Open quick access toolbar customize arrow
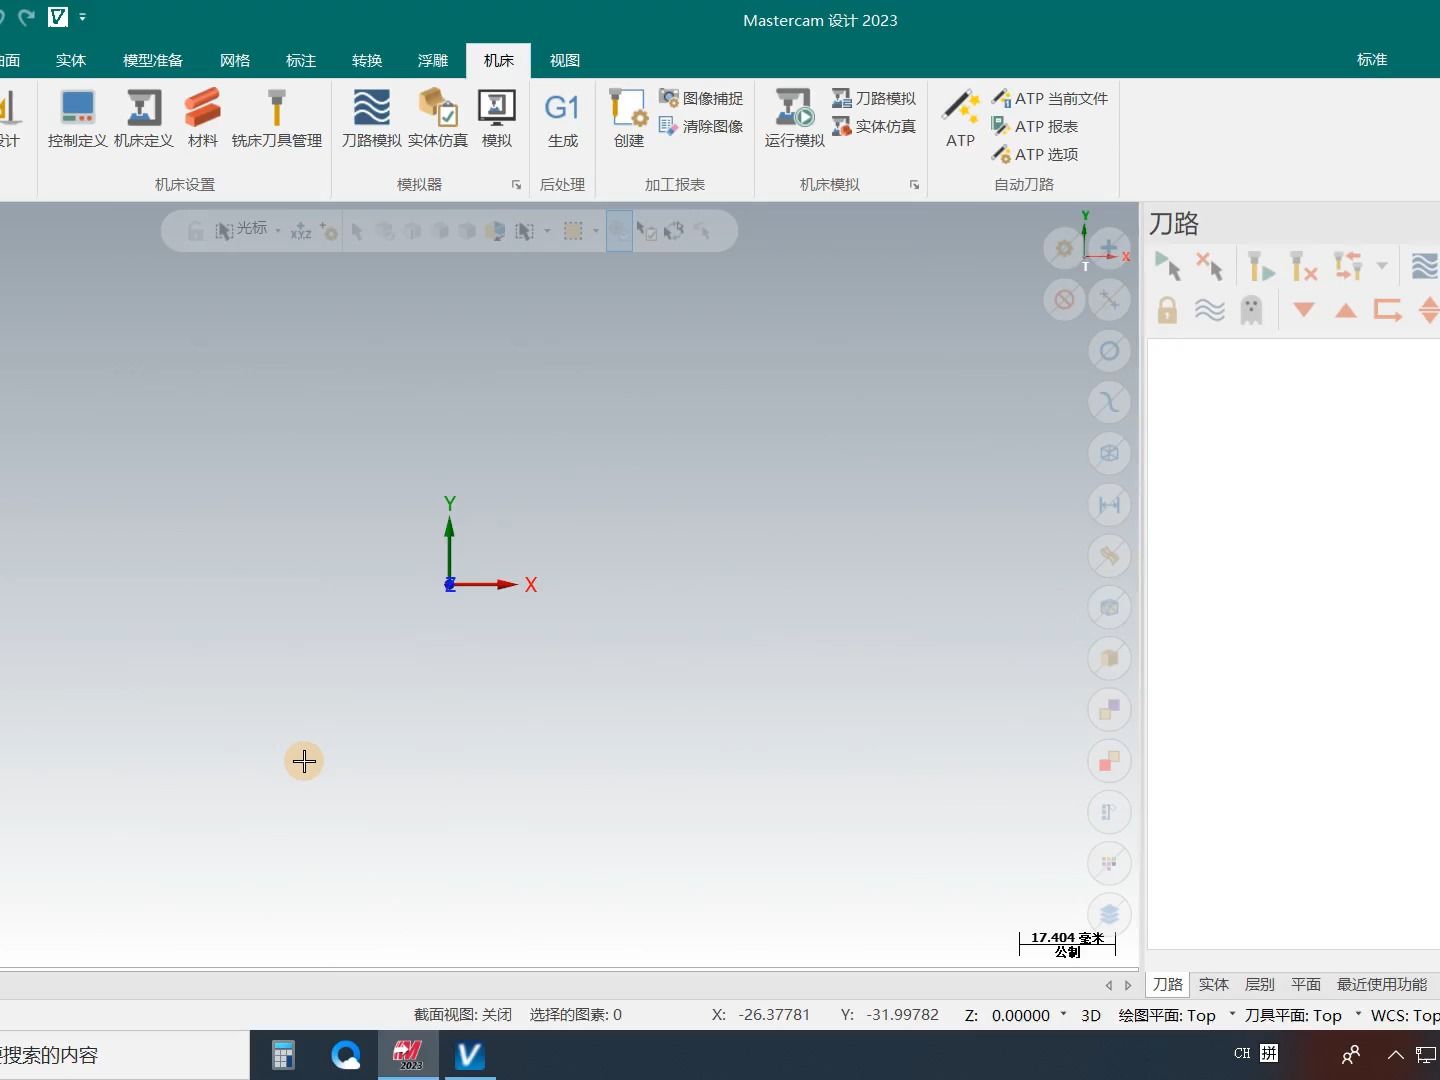 point(82,17)
